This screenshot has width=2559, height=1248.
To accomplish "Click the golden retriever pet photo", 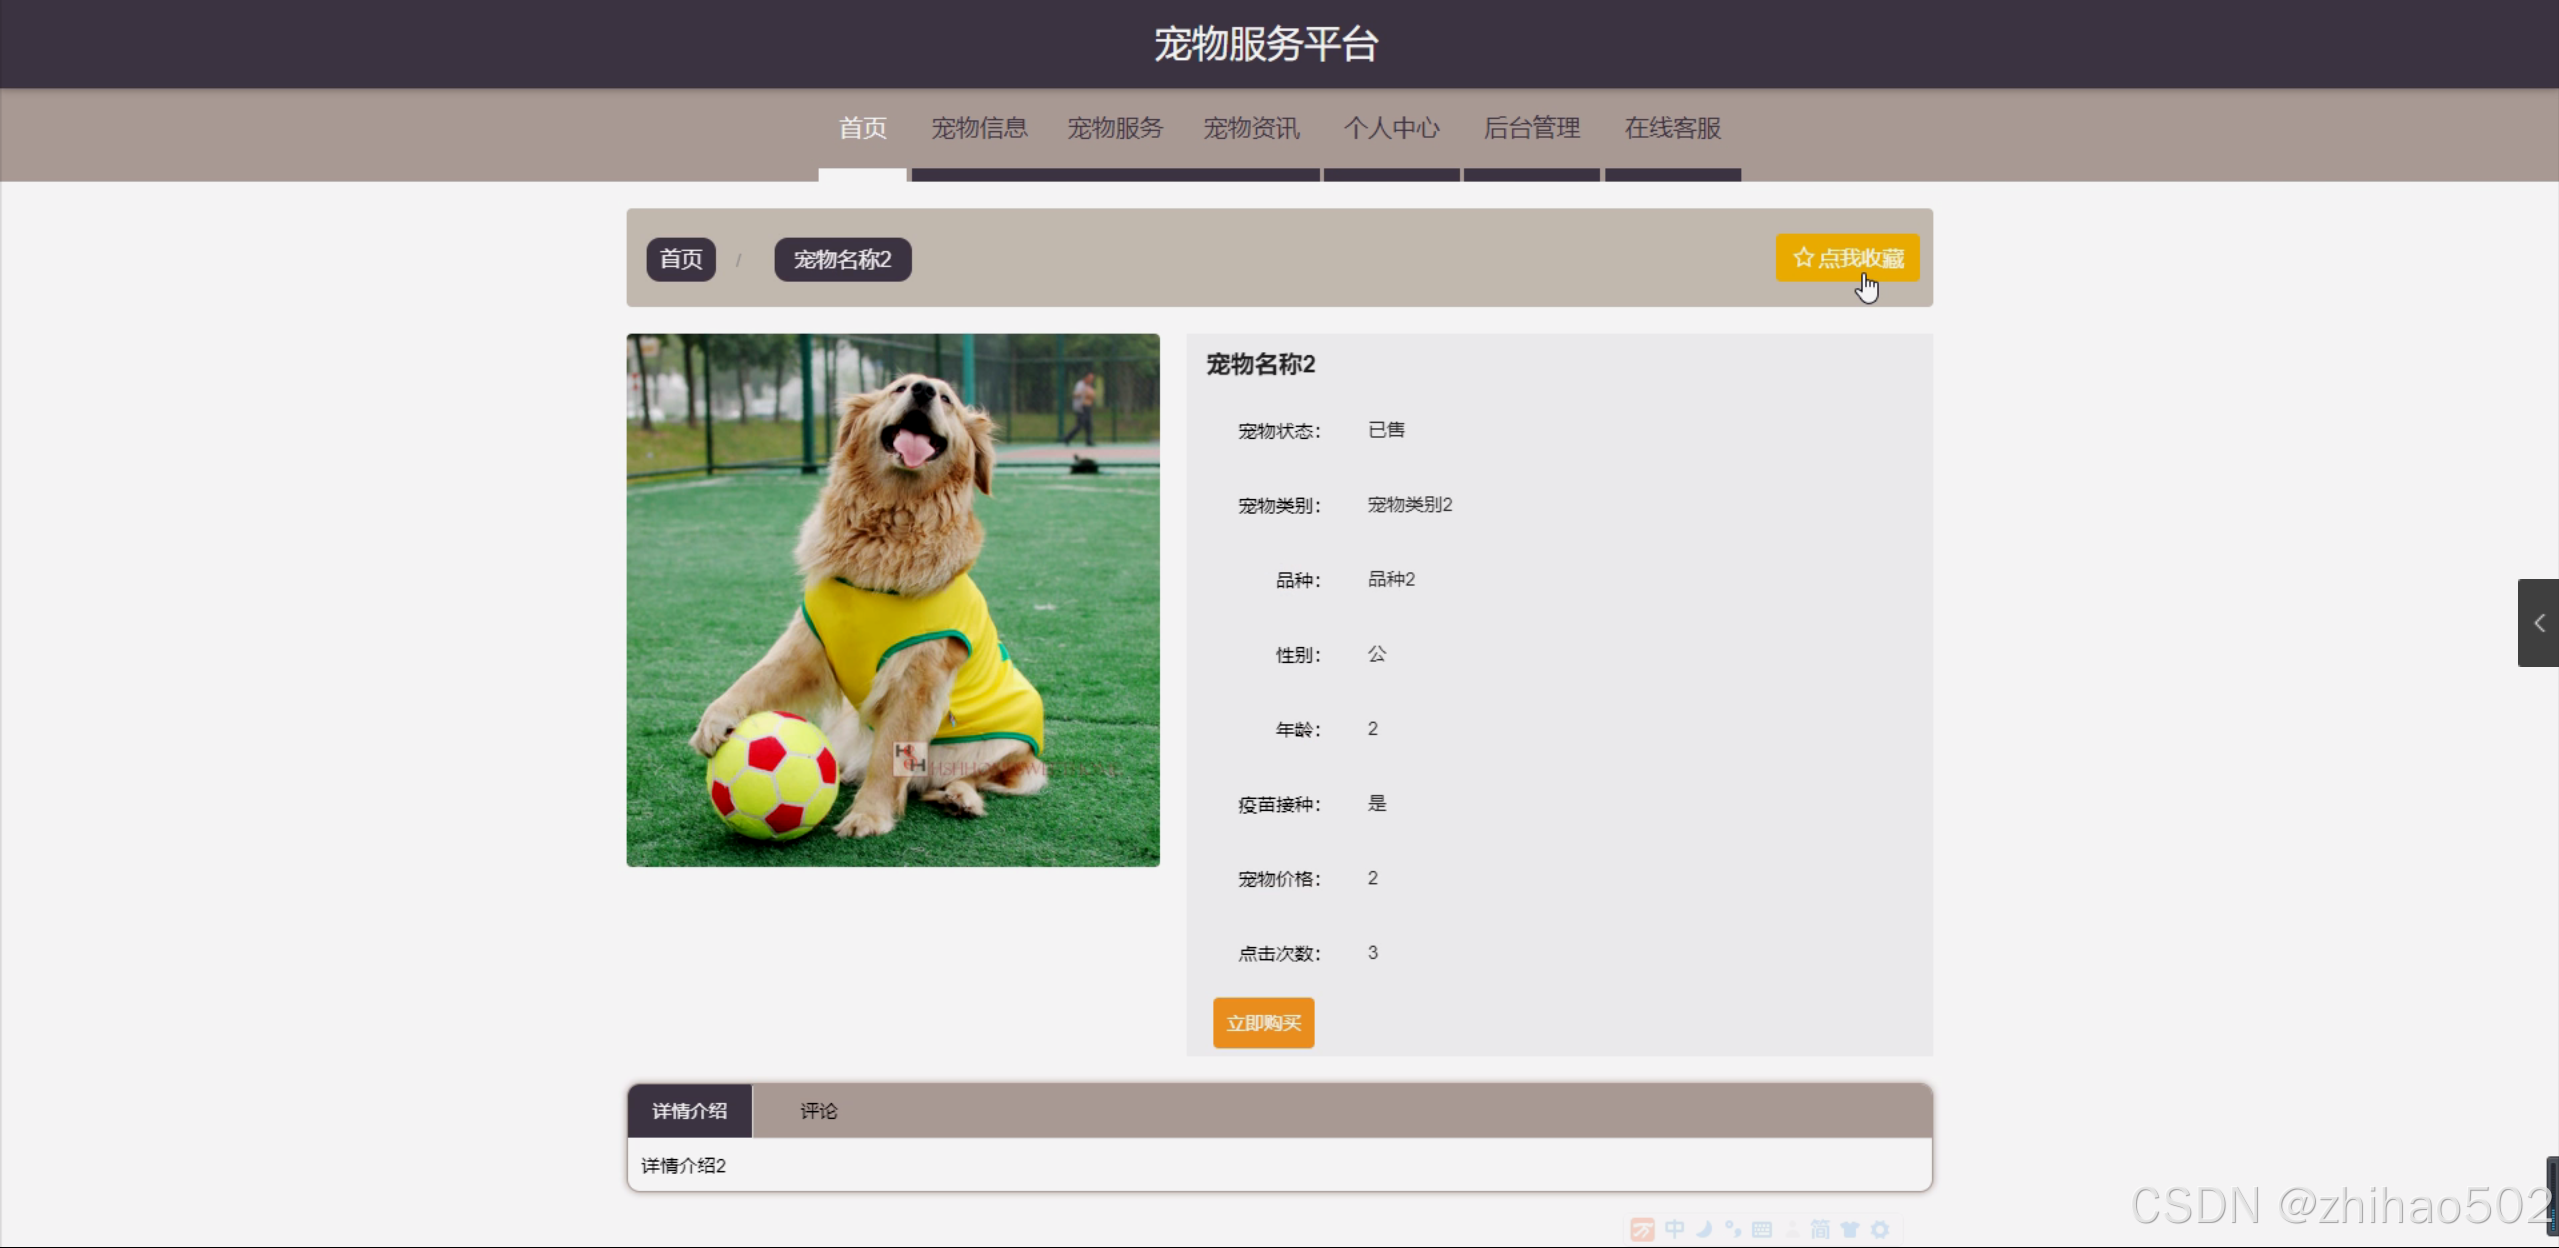I will coord(893,600).
